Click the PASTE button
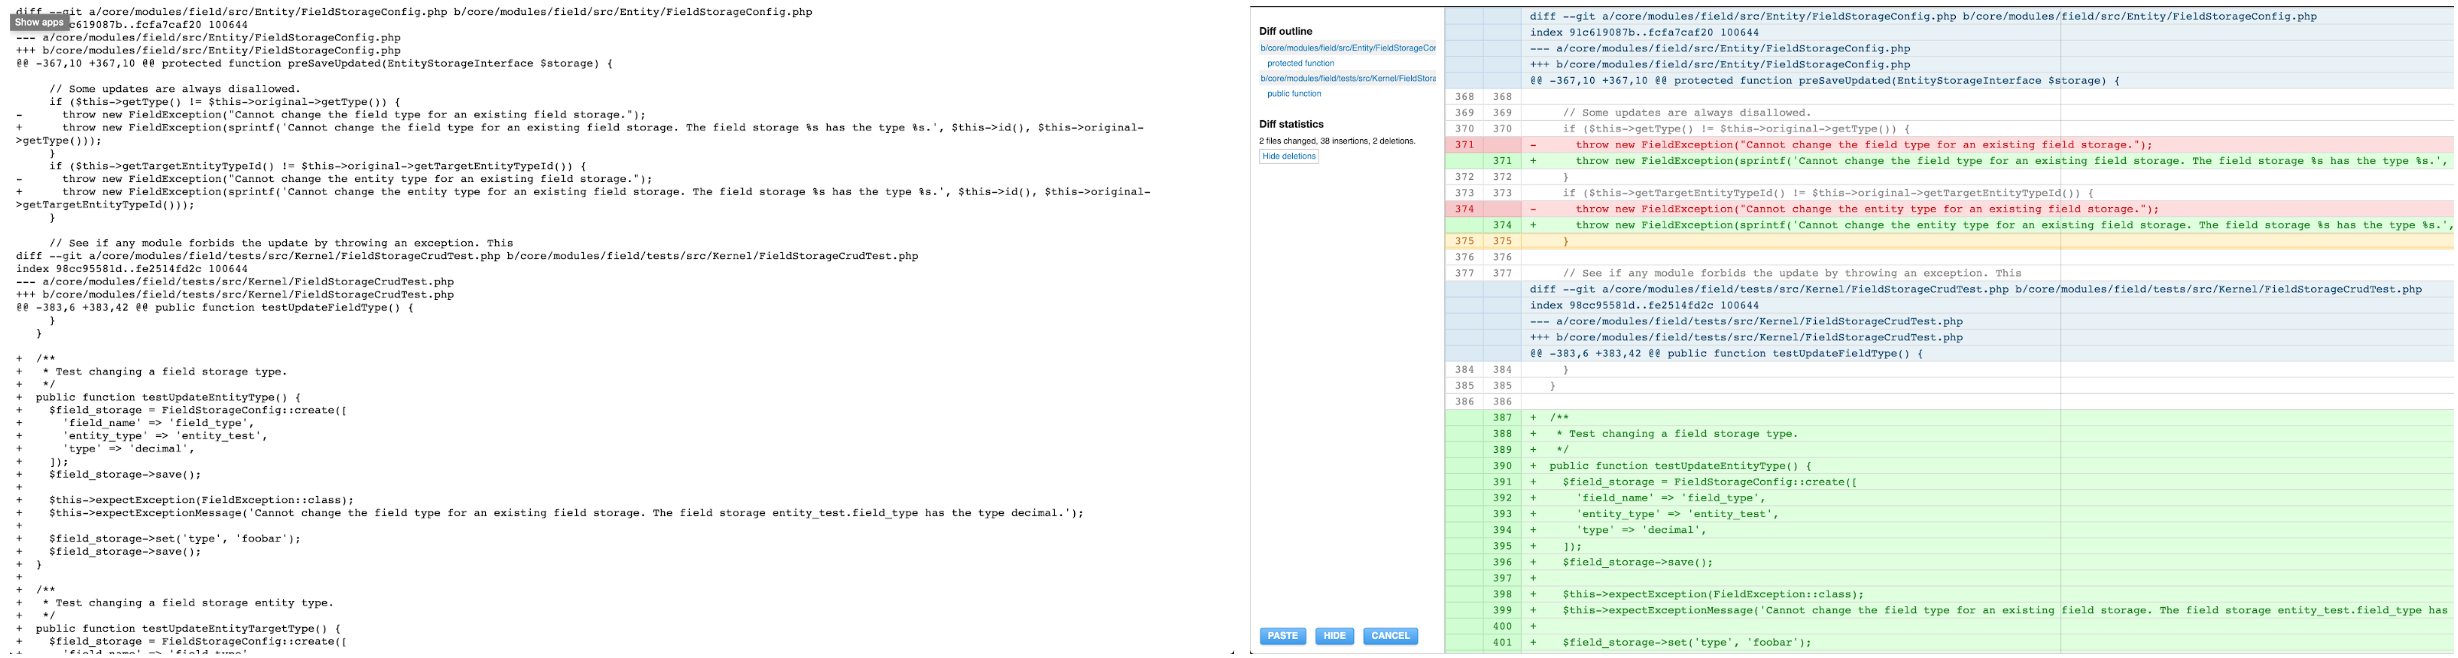The image size is (2458, 658). pos(1283,636)
